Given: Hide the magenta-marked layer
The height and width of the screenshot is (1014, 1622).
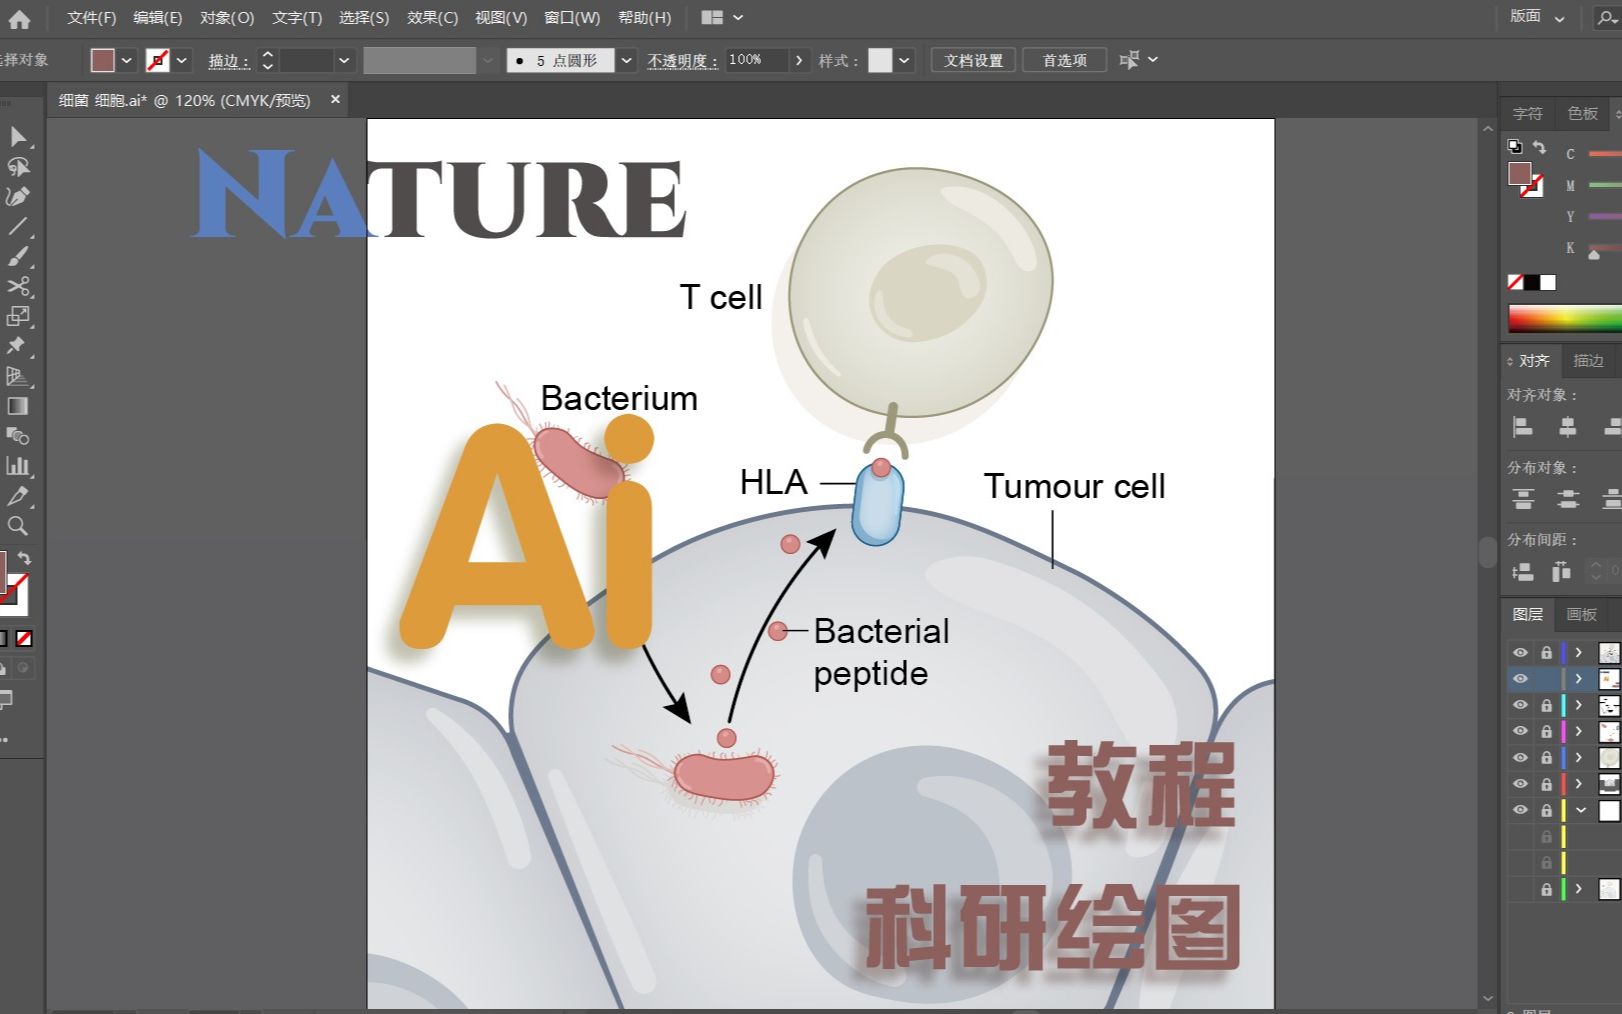Looking at the screenshot, I should (x=1520, y=731).
